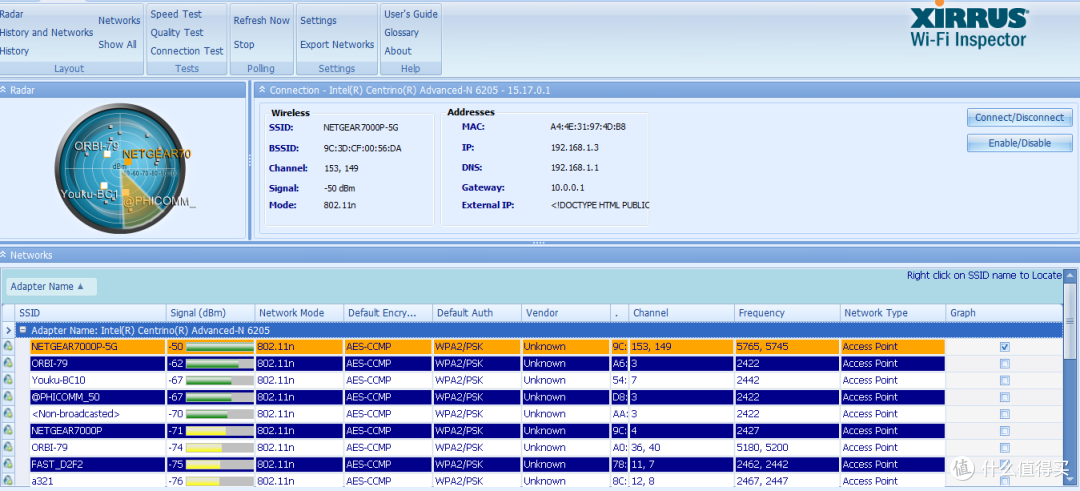Sort by Signal (dBm) column header
The image size is (1080, 491).
click(x=211, y=313)
